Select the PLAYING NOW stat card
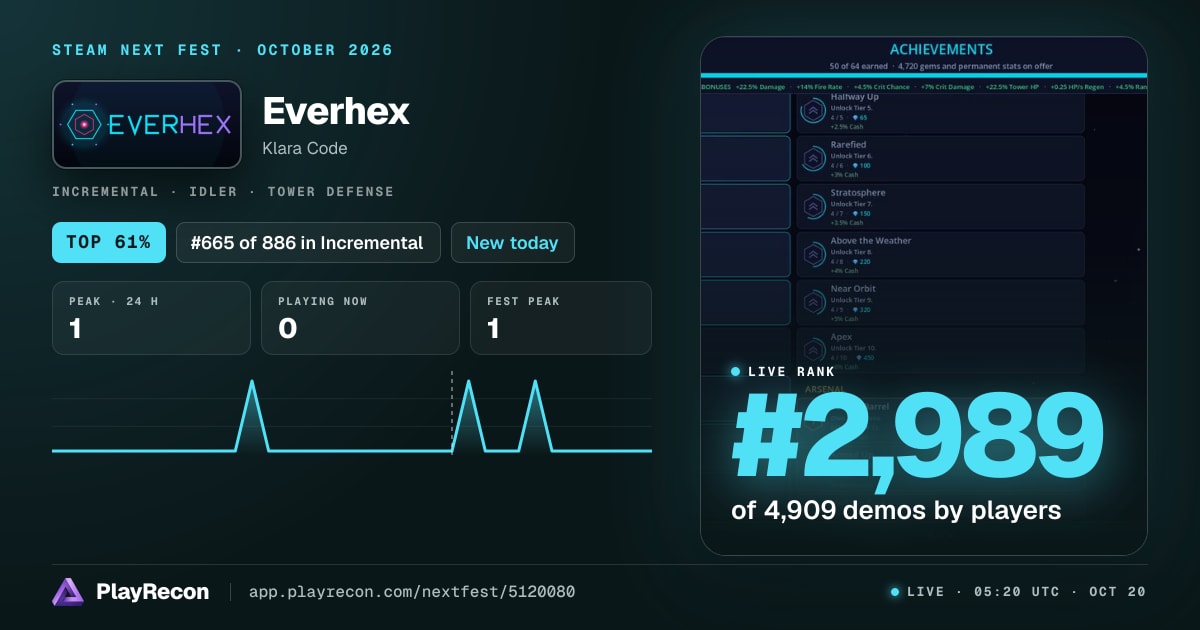This screenshot has height=630, width=1200. [x=360, y=318]
